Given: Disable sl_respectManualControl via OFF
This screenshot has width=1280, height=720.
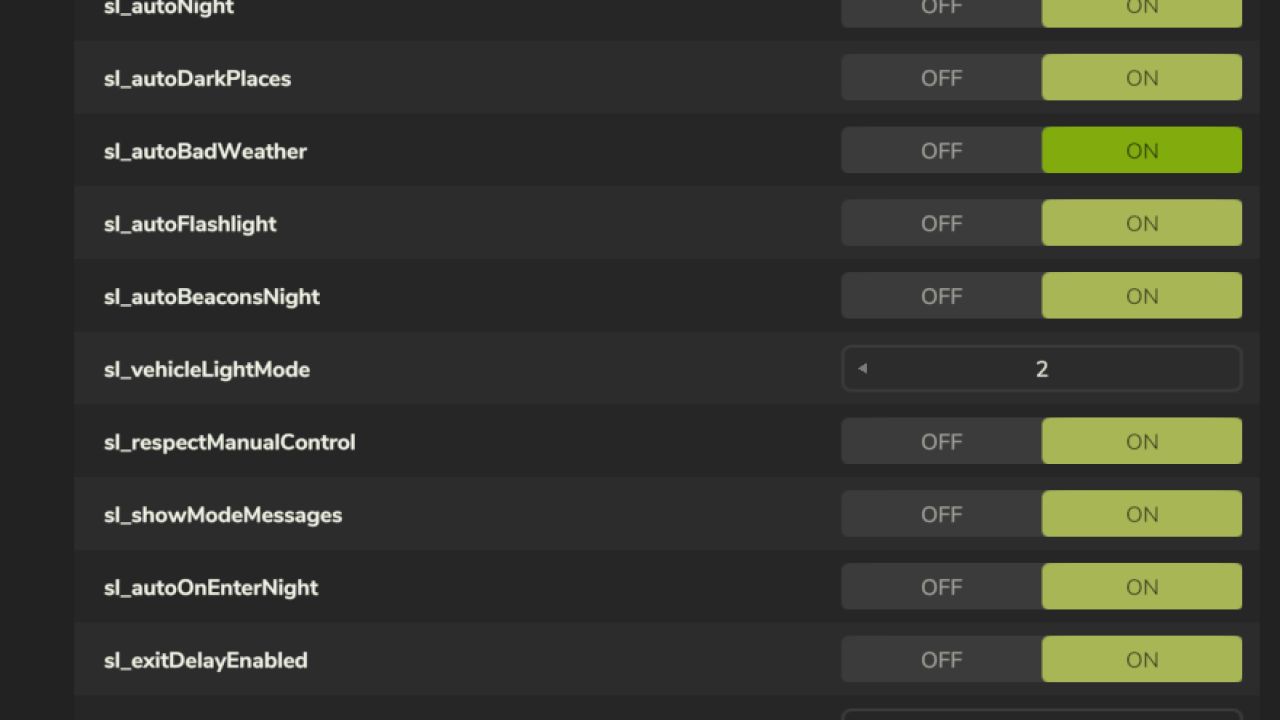Looking at the screenshot, I should 941,442.
